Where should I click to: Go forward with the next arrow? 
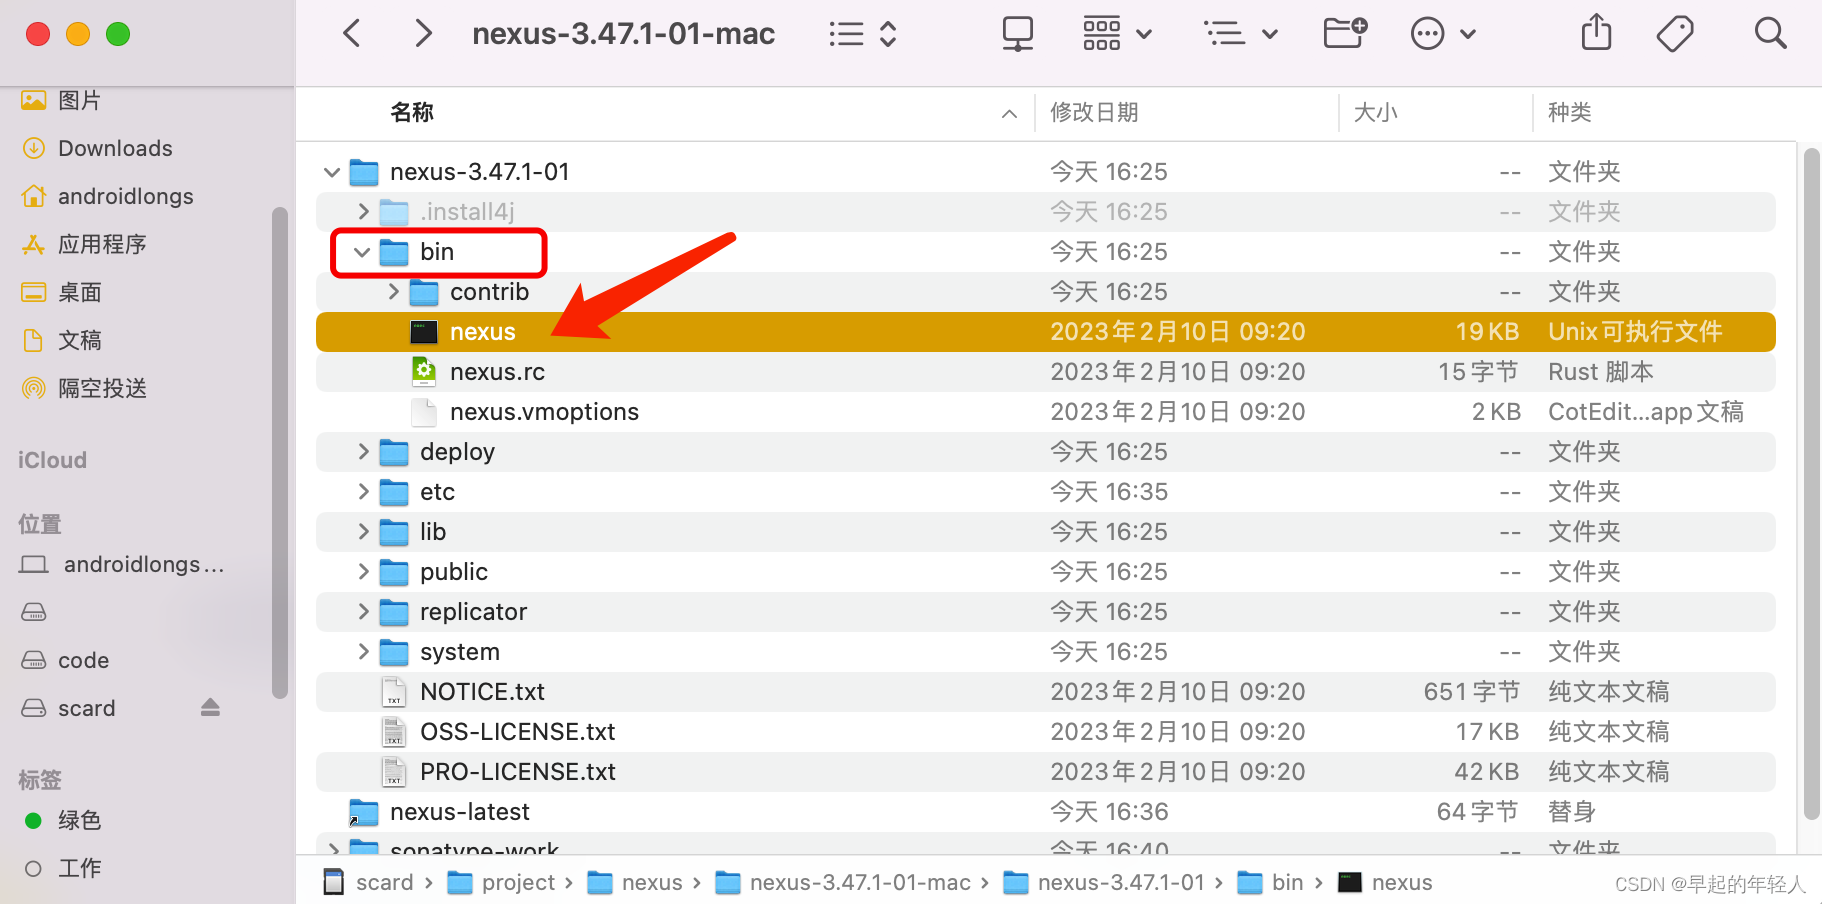pyautogui.click(x=424, y=34)
